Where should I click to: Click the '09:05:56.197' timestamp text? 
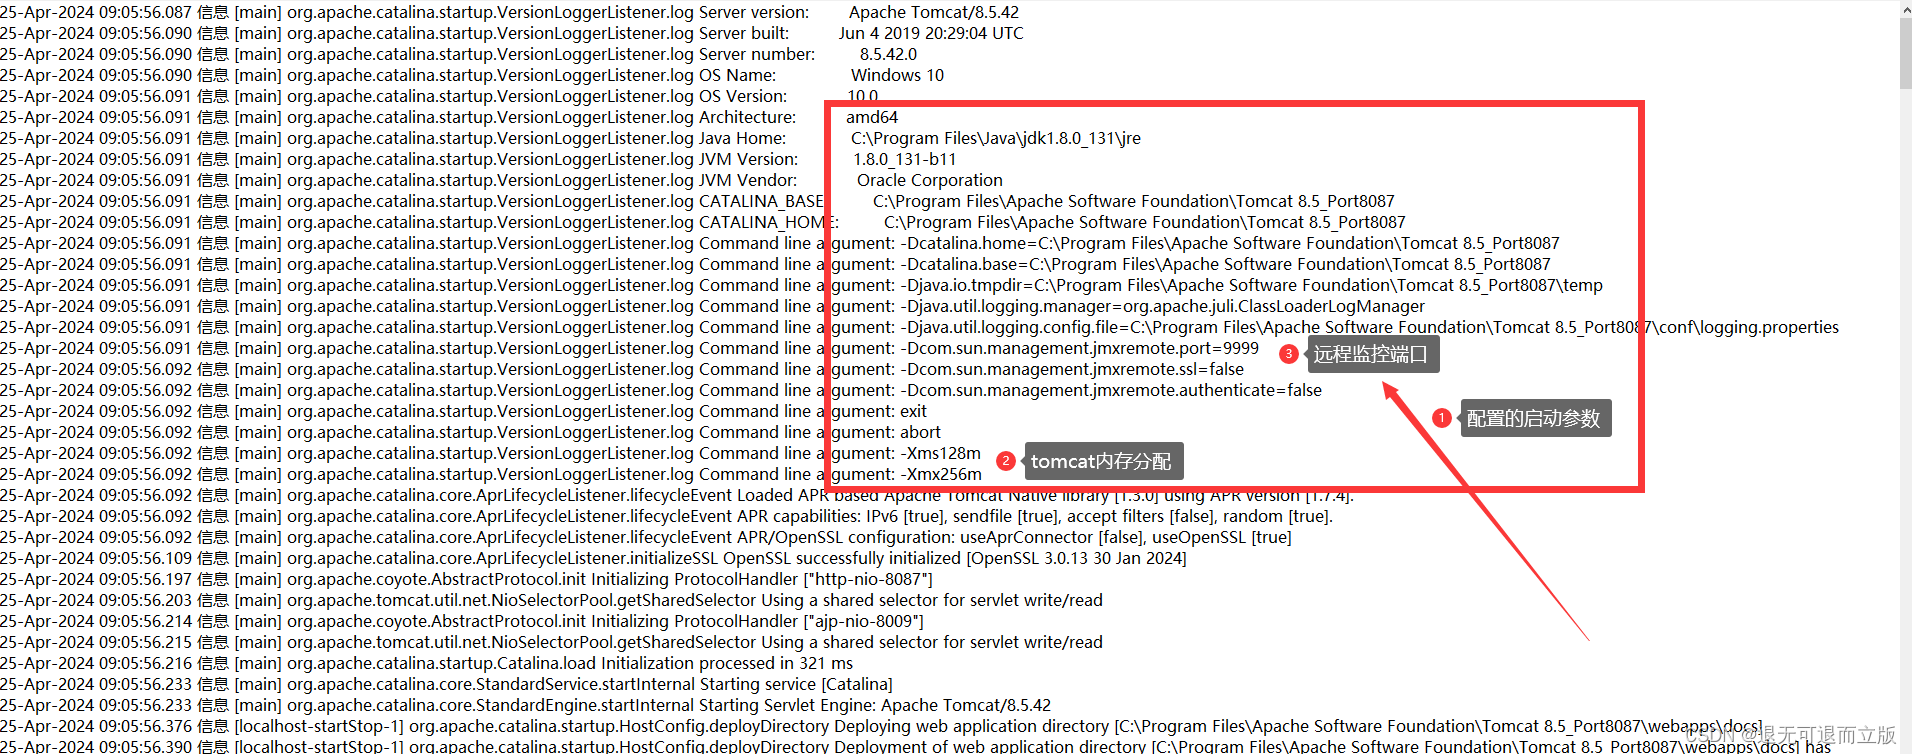(x=145, y=579)
